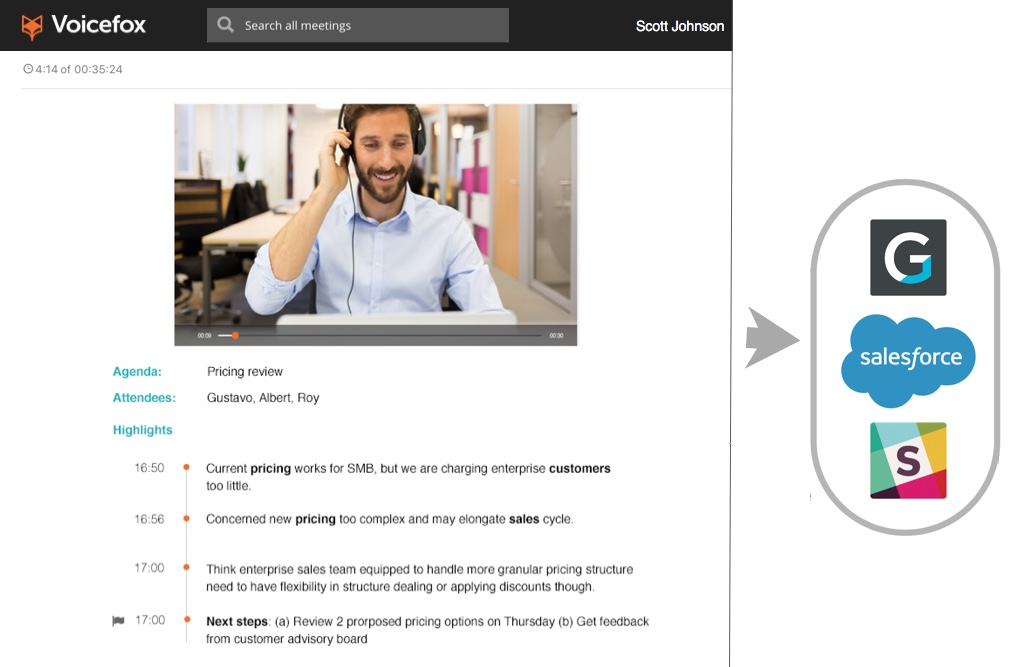
Task: Jump to the 16:50 highlight timestamp
Action: 149,468
